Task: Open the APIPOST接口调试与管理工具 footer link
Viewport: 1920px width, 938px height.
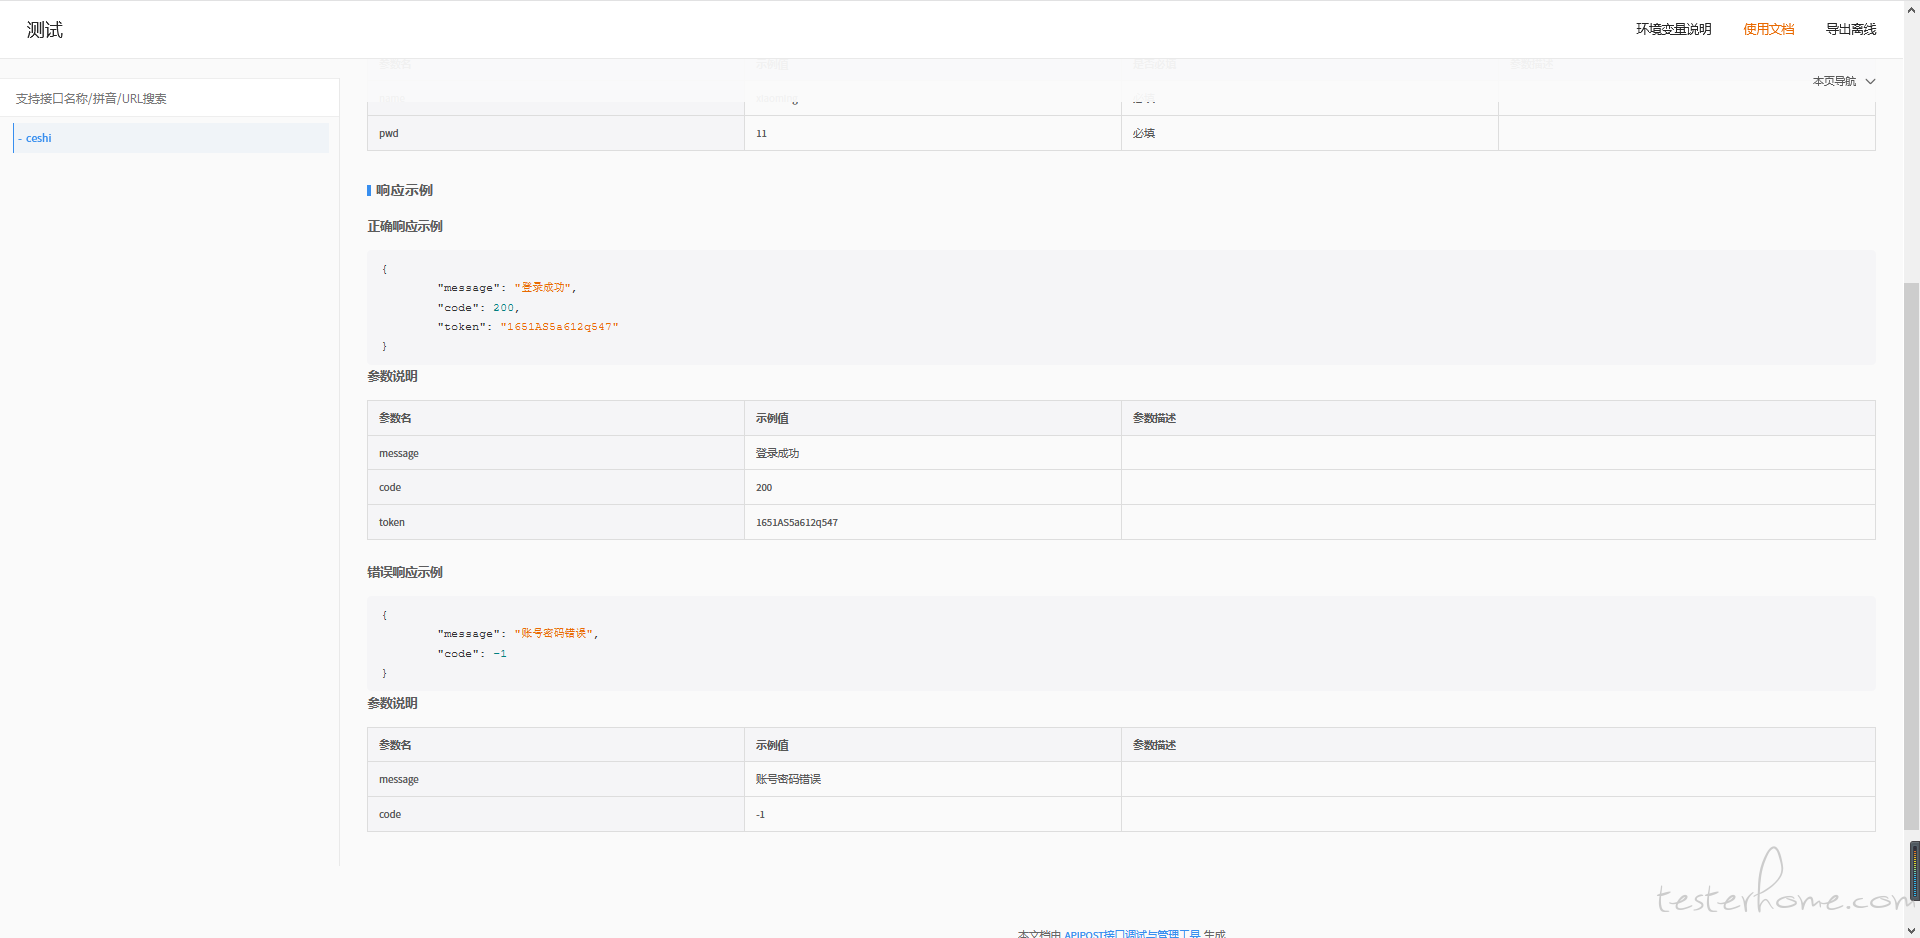Action: (1132, 933)
